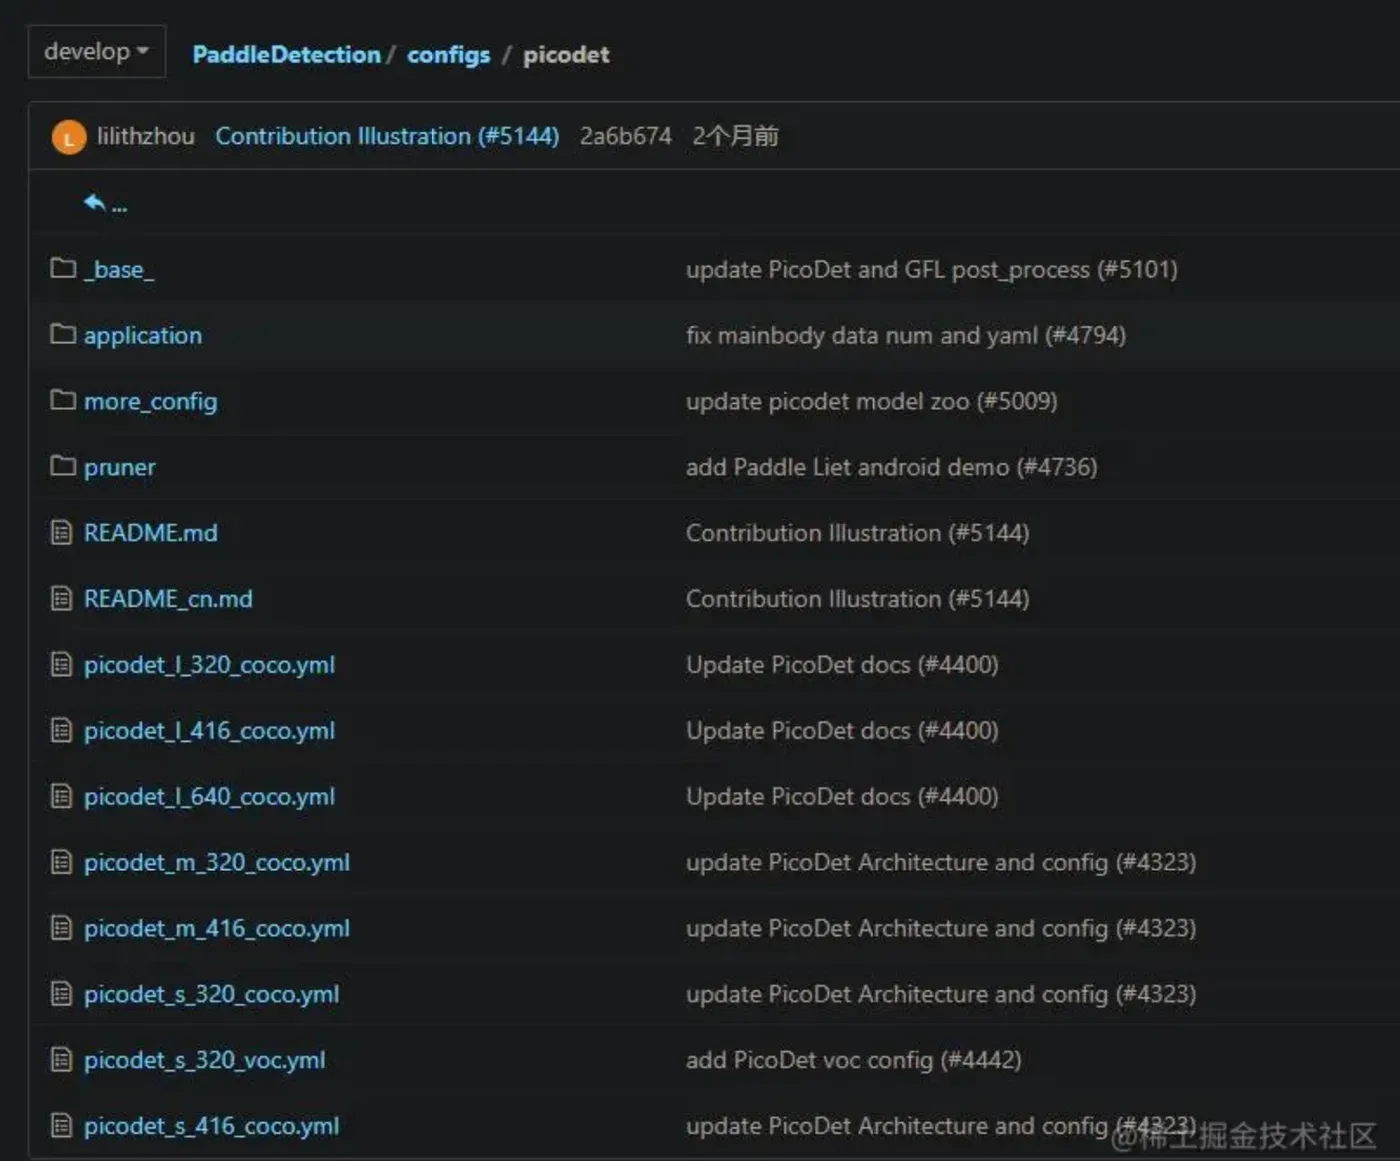Click the picodet_l_416_coco.yml file icon
The height and width of the screenshot is (1161, 1400).
point(62,730)
